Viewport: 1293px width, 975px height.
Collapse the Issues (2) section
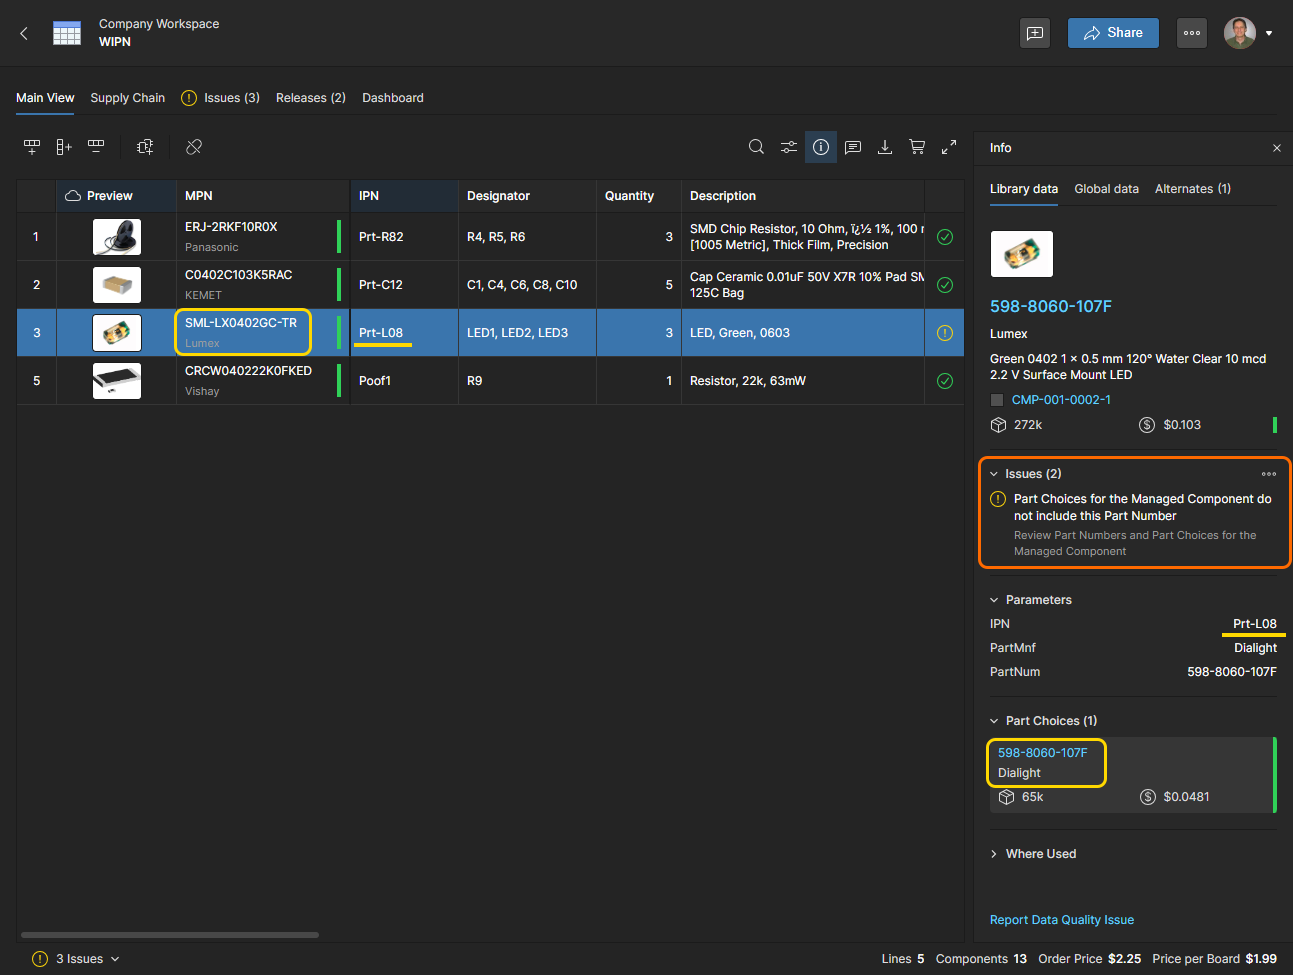(994, 474)
